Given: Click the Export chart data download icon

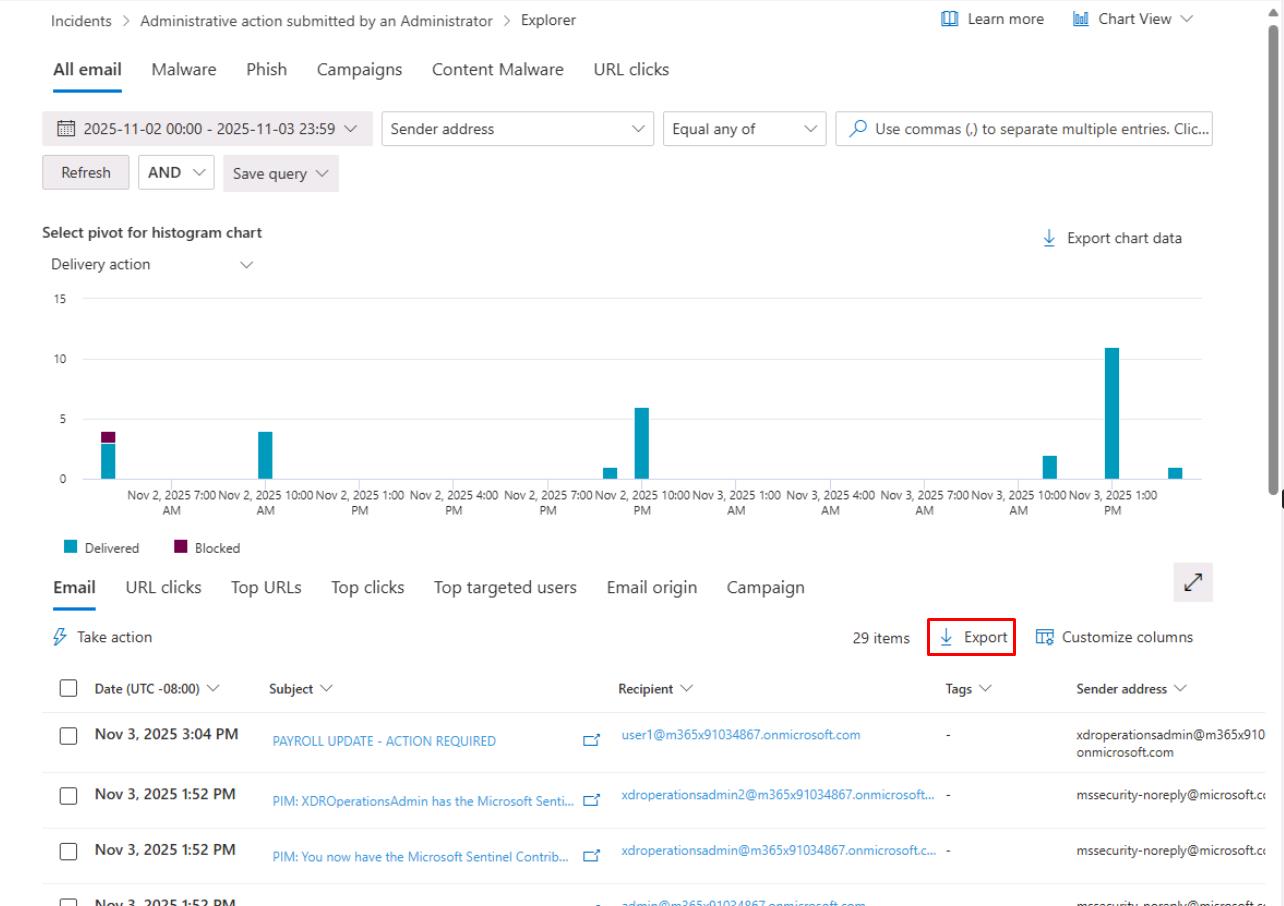Looking at the screenshot, I should pos(1049,238).
